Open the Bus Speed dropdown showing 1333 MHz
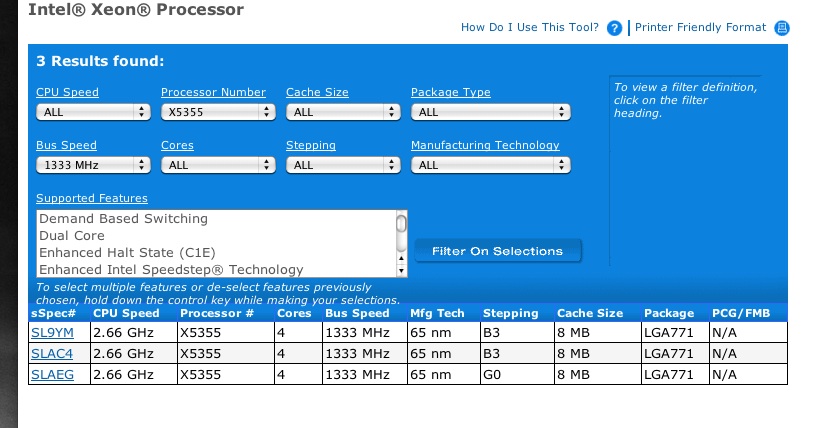The image size is (832, 428). [93, 165]
